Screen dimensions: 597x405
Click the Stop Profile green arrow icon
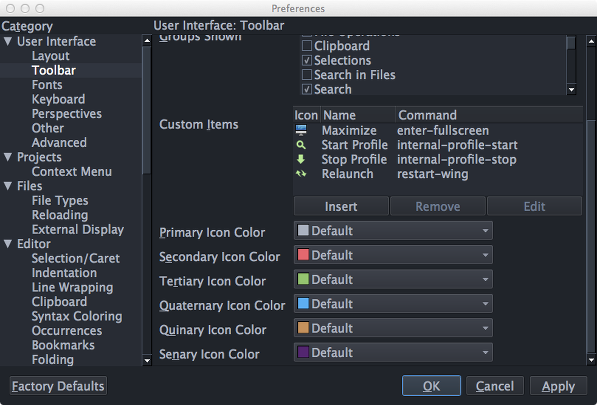tap(301, 159)
